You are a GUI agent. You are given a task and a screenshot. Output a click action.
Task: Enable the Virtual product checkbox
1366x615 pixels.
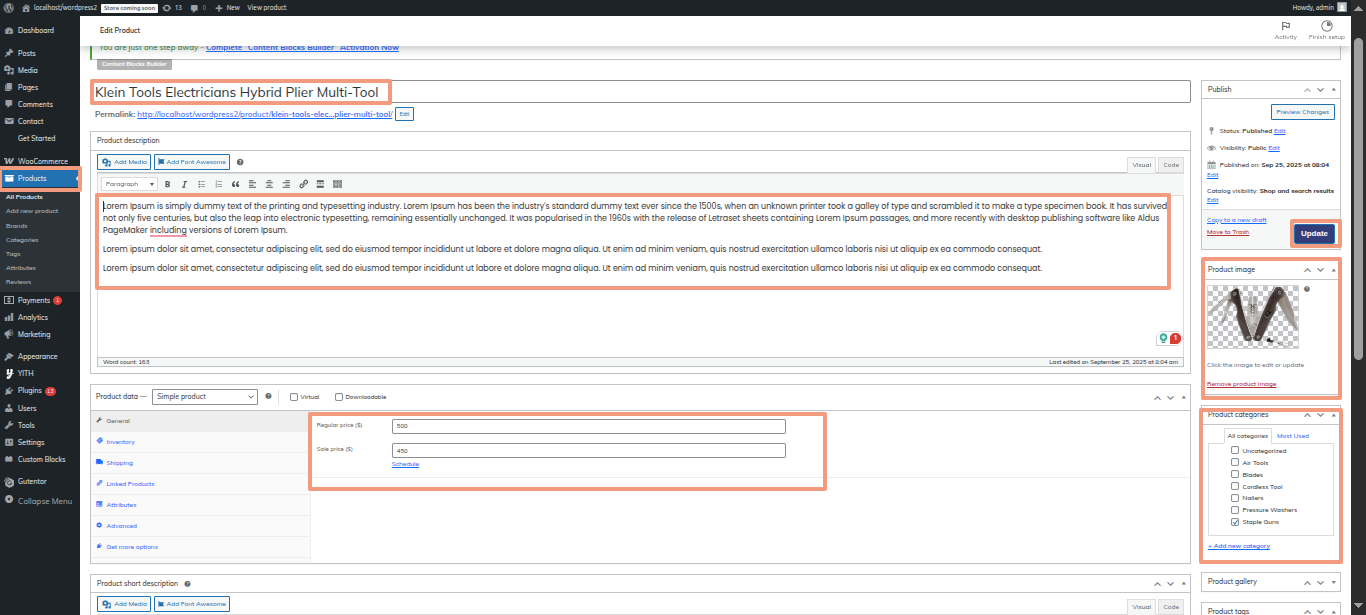point(293,397)
